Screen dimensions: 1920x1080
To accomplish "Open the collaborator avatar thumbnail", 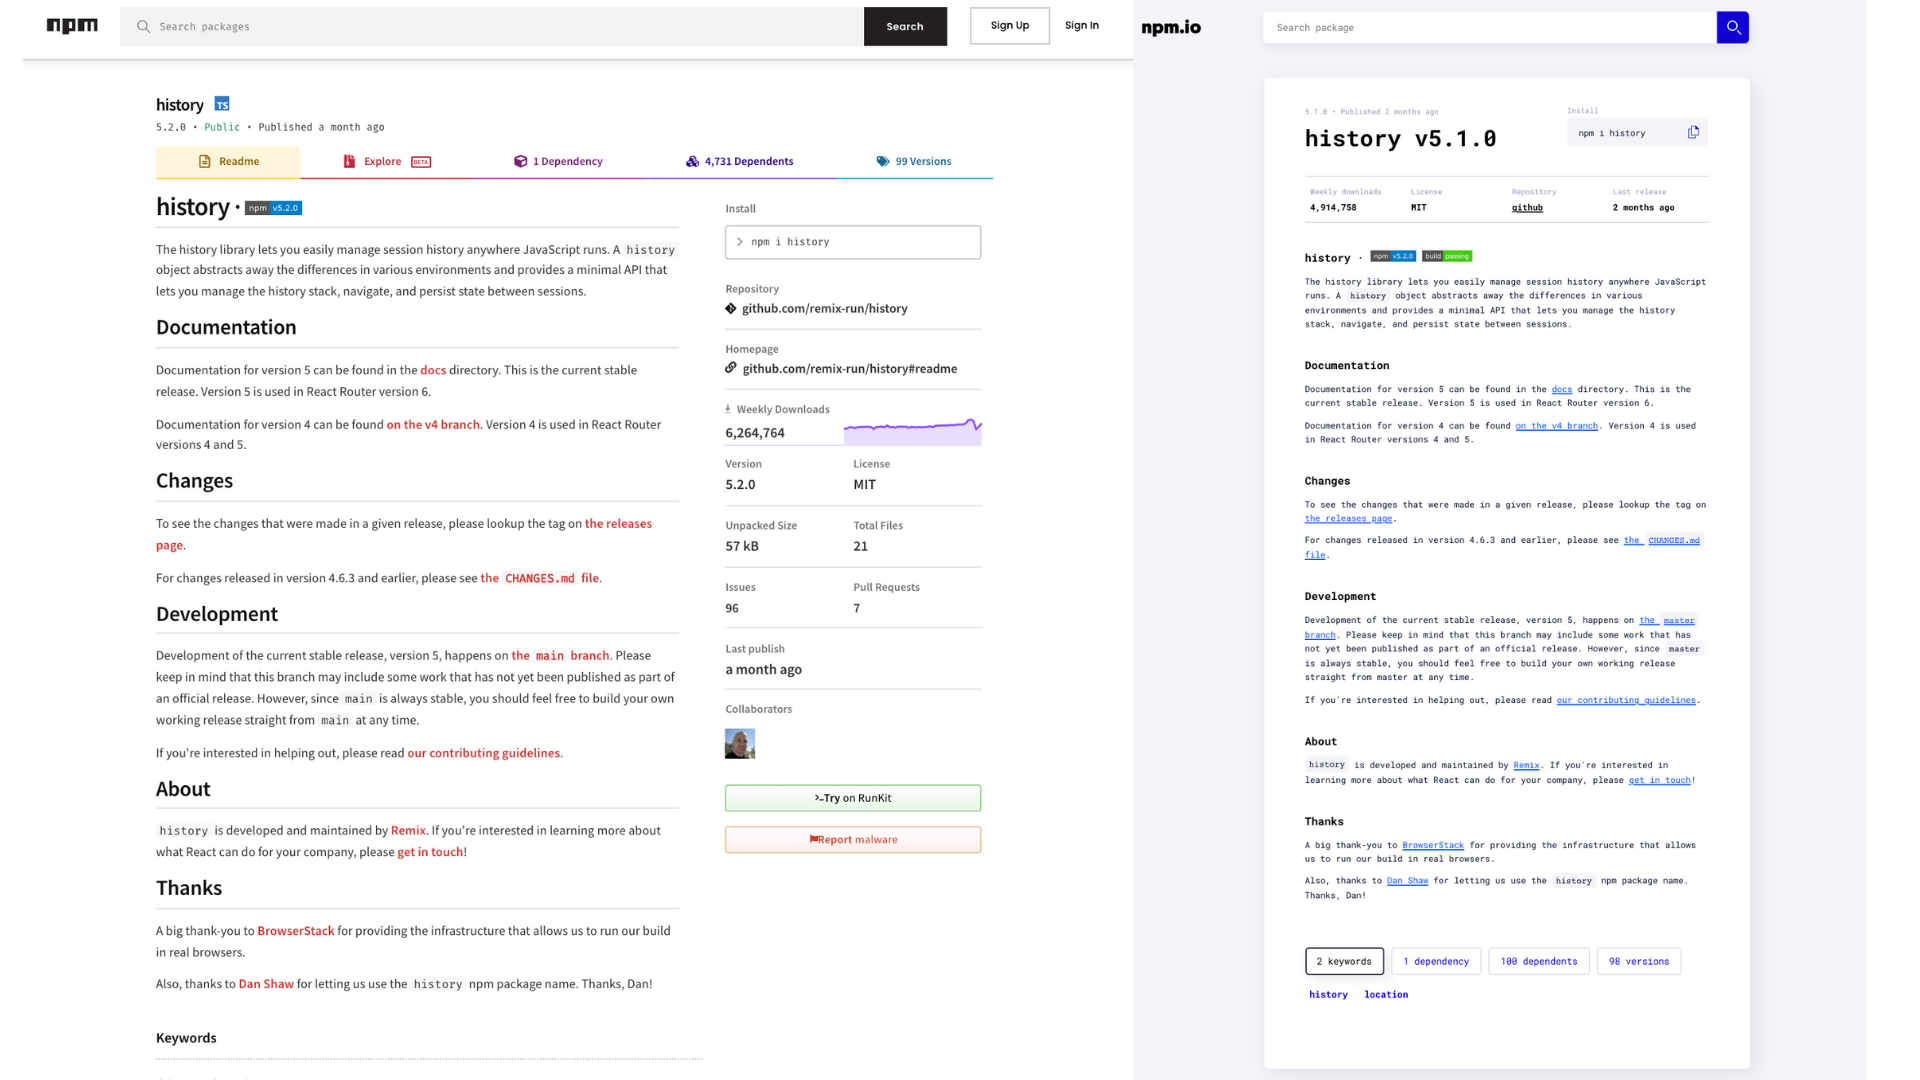I will pyautogui.click(x=740, y=743).
